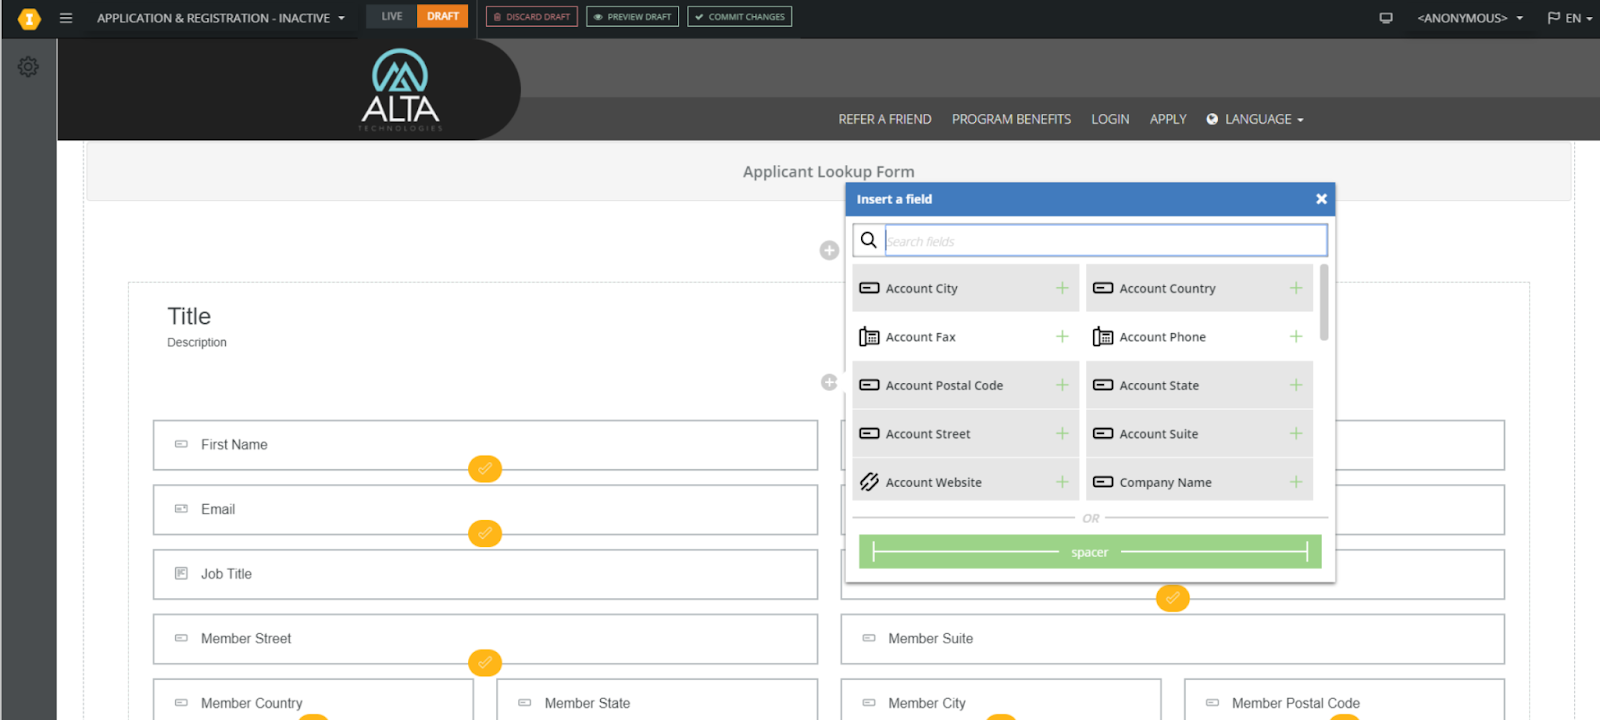Click the orange hexagon app logo
This screenshot has width=1600, height=720.
click(x=29, y=18)
